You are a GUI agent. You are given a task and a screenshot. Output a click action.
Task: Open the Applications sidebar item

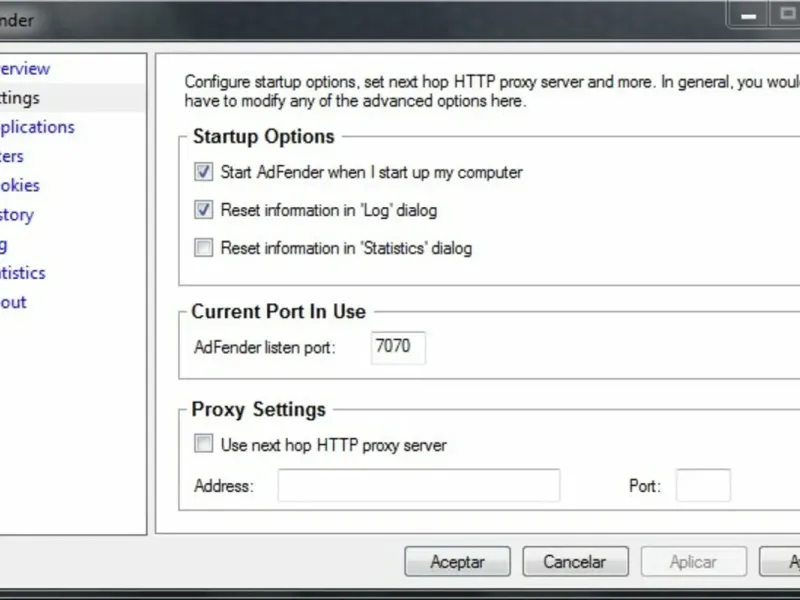pos(37,127)
